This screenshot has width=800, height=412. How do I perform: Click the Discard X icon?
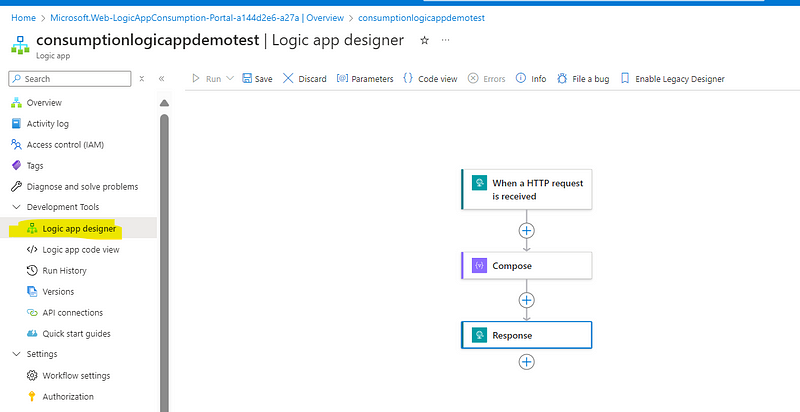pyautogui.click(x=288, y=79)
